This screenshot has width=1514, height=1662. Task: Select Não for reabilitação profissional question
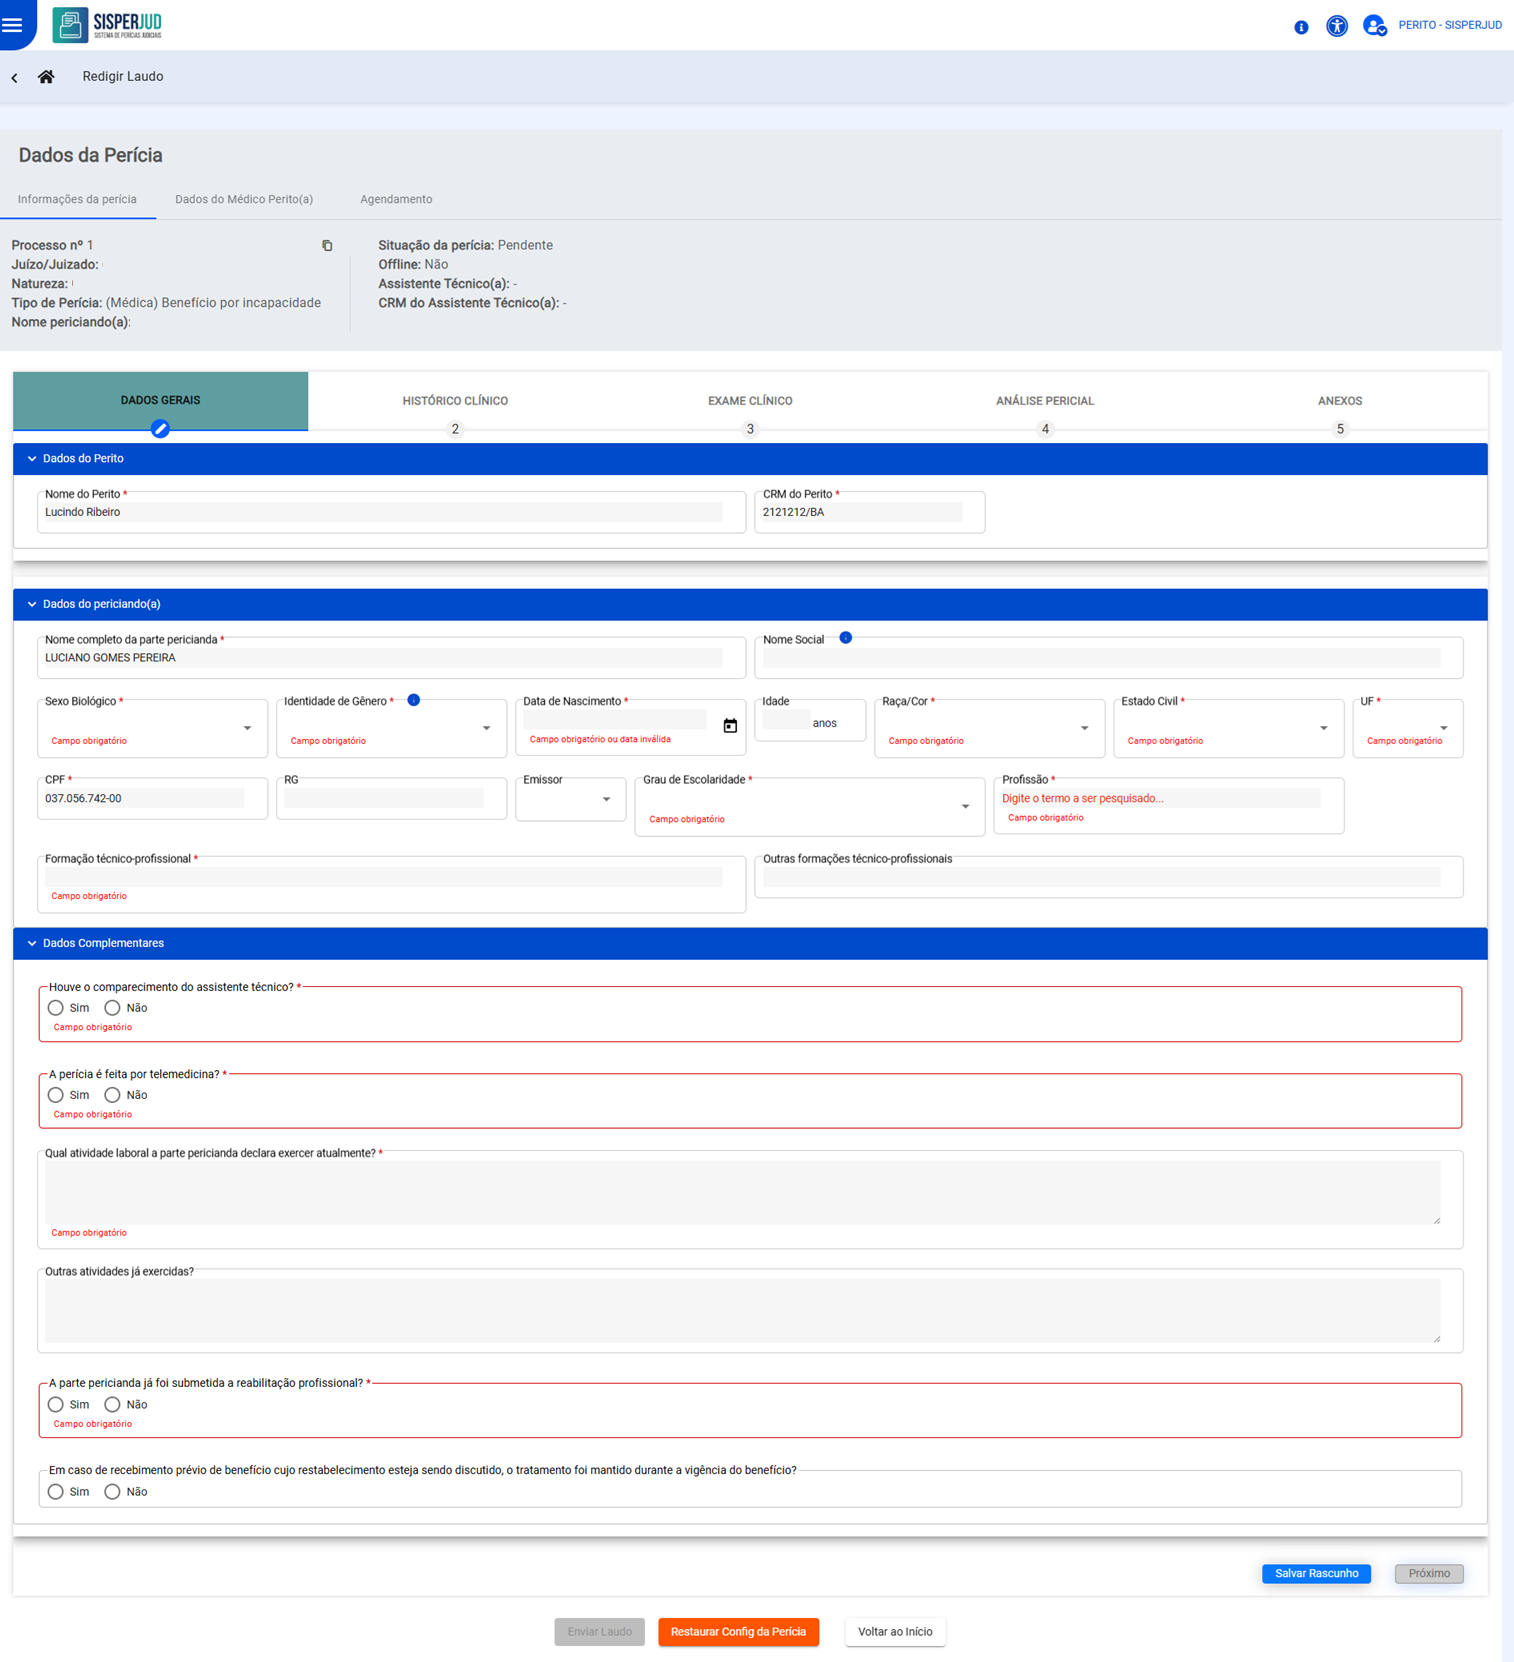tap(113, 1405)
